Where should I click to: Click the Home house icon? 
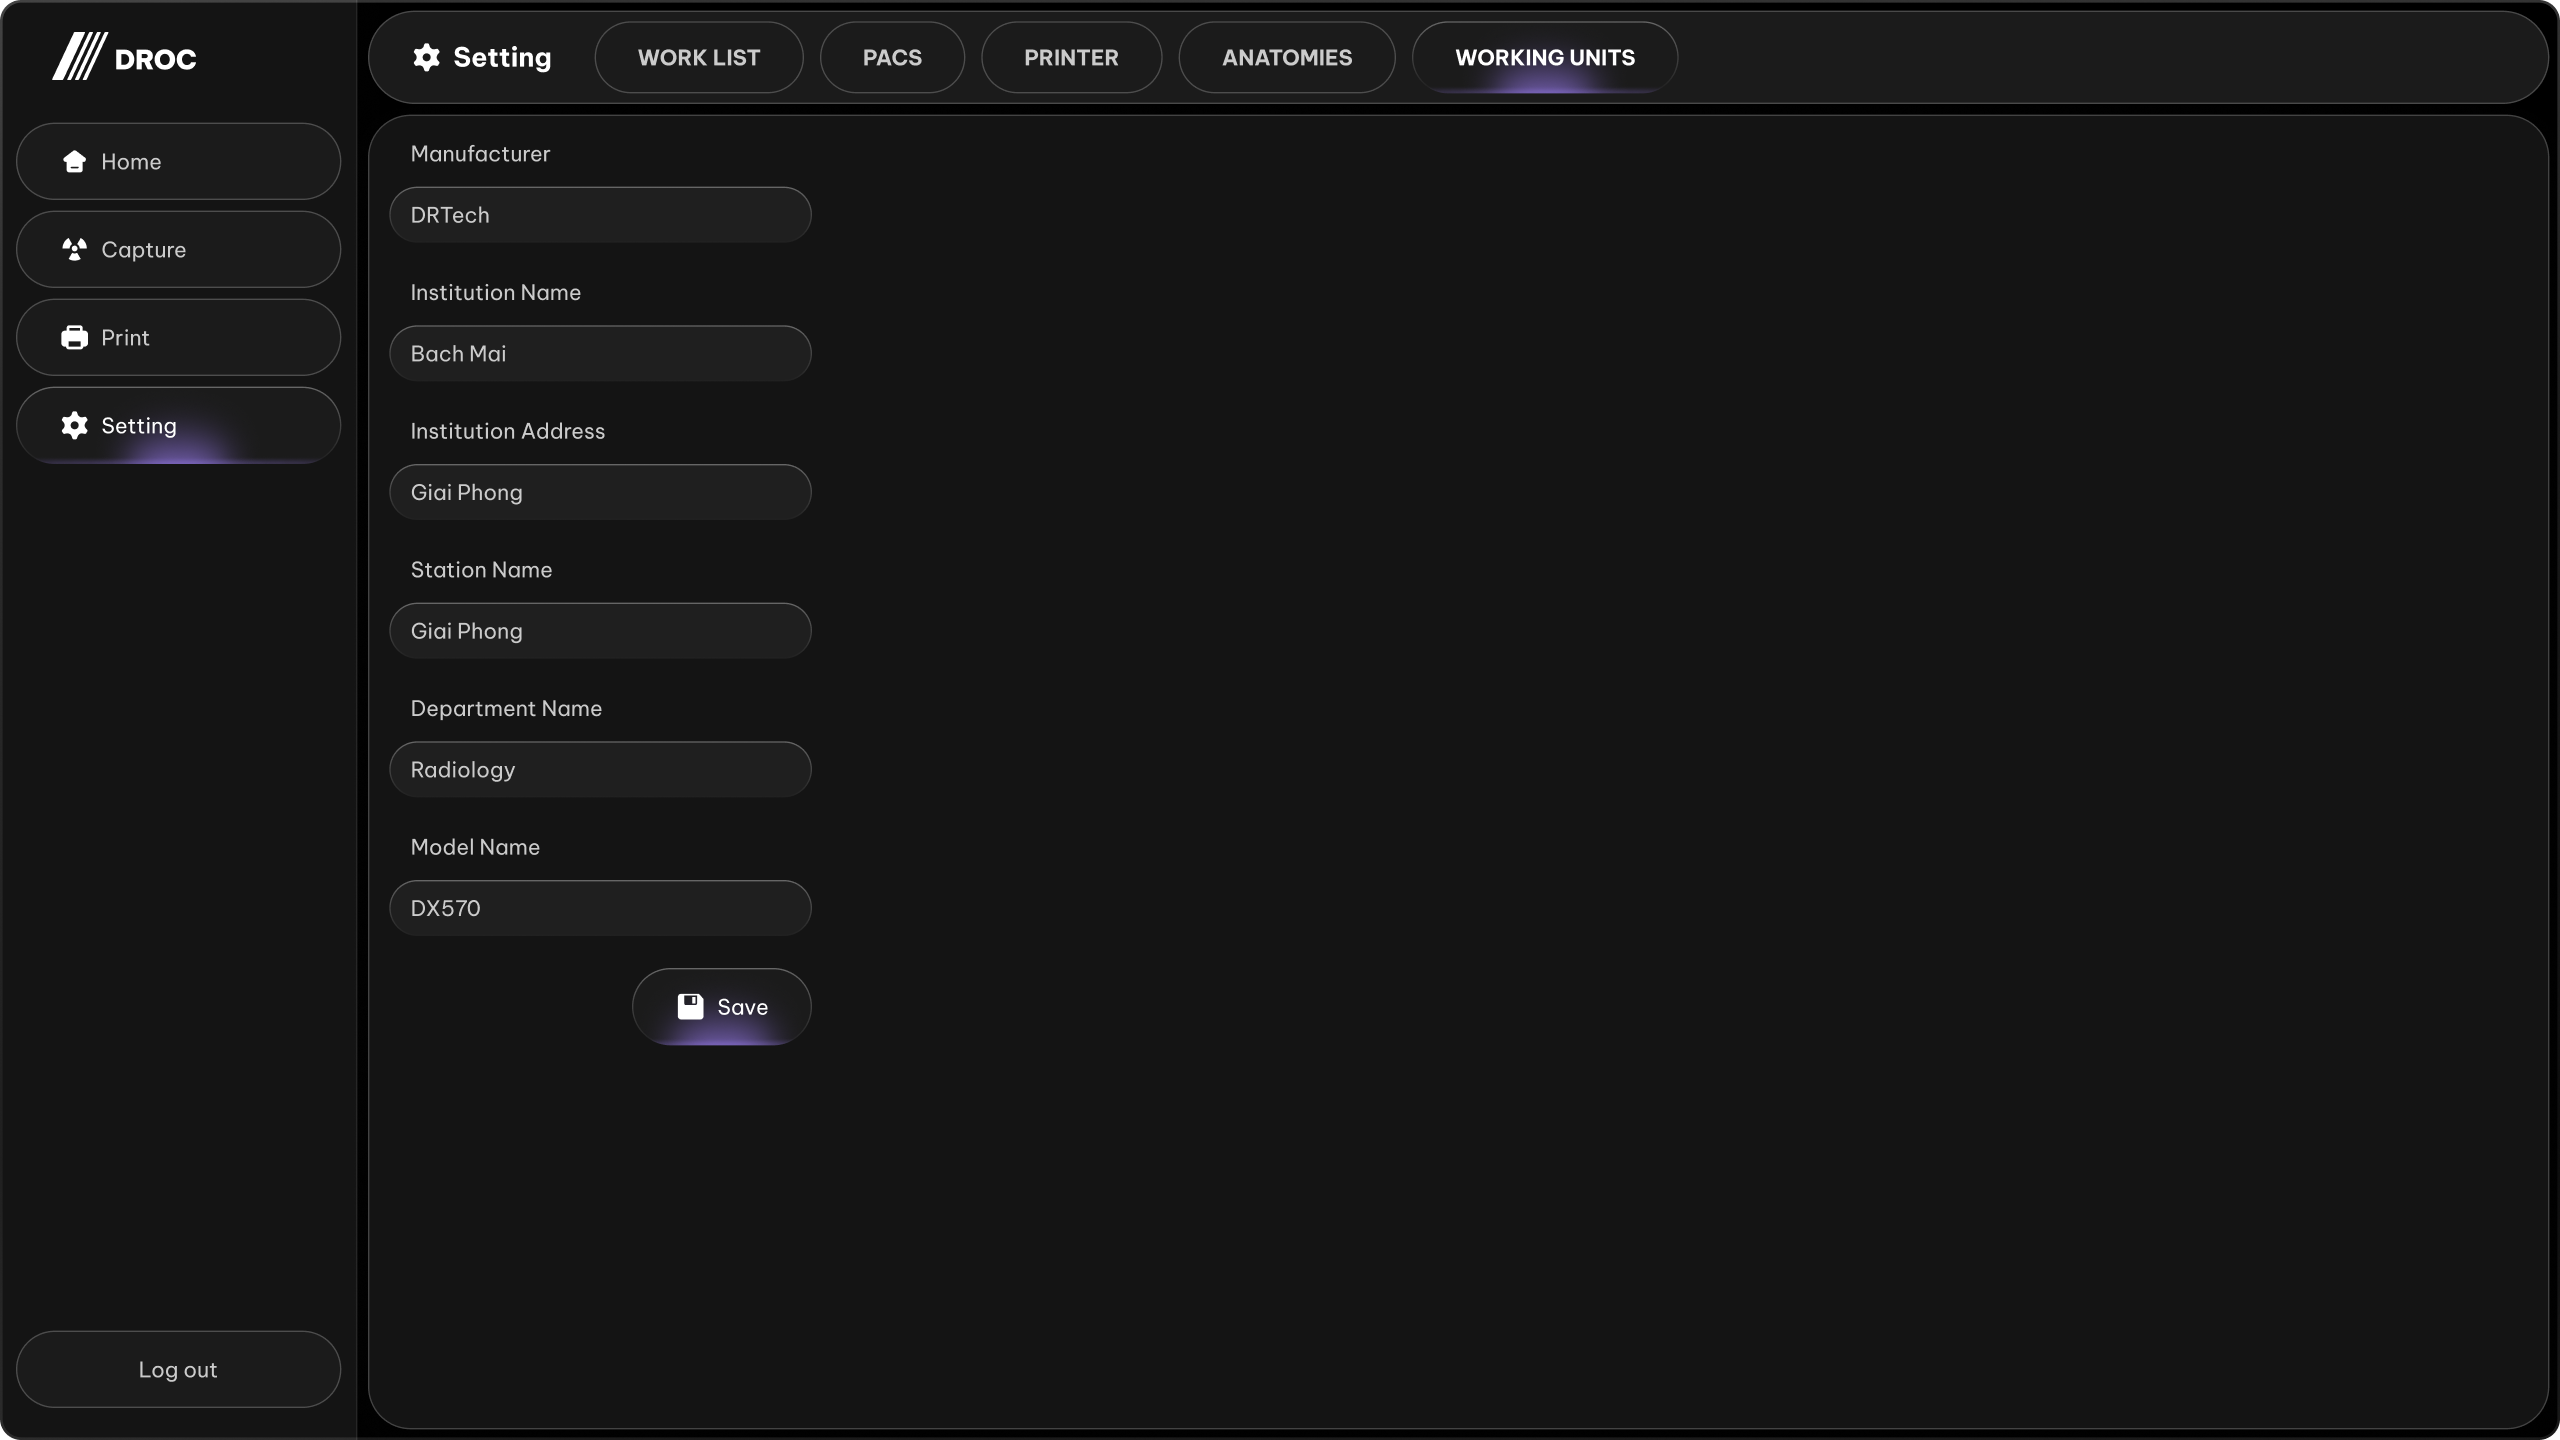74,161
